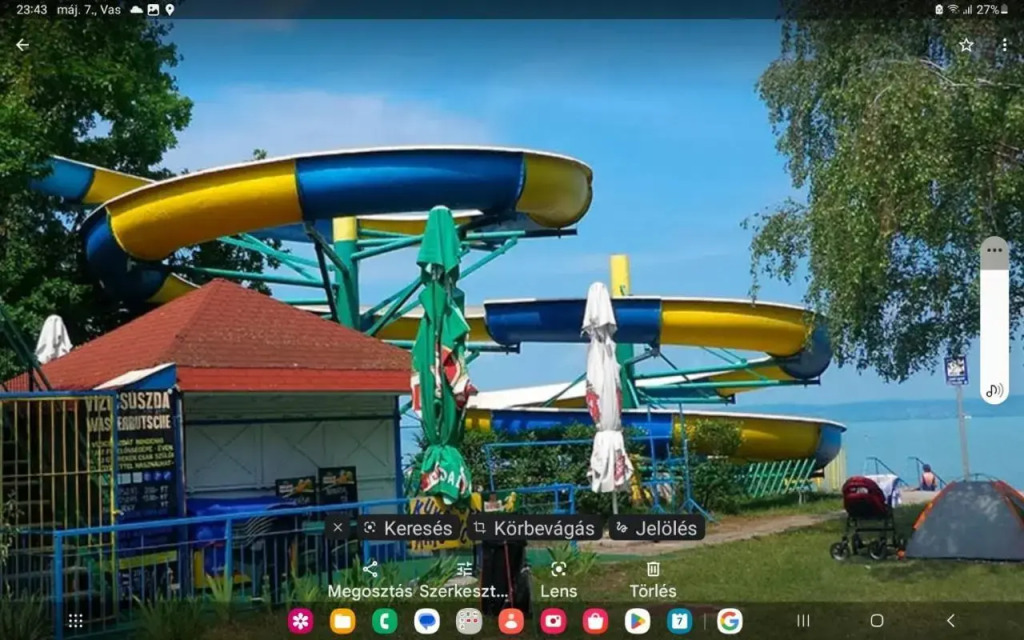Share the photo via Megosztás

(x=370, y=579)
